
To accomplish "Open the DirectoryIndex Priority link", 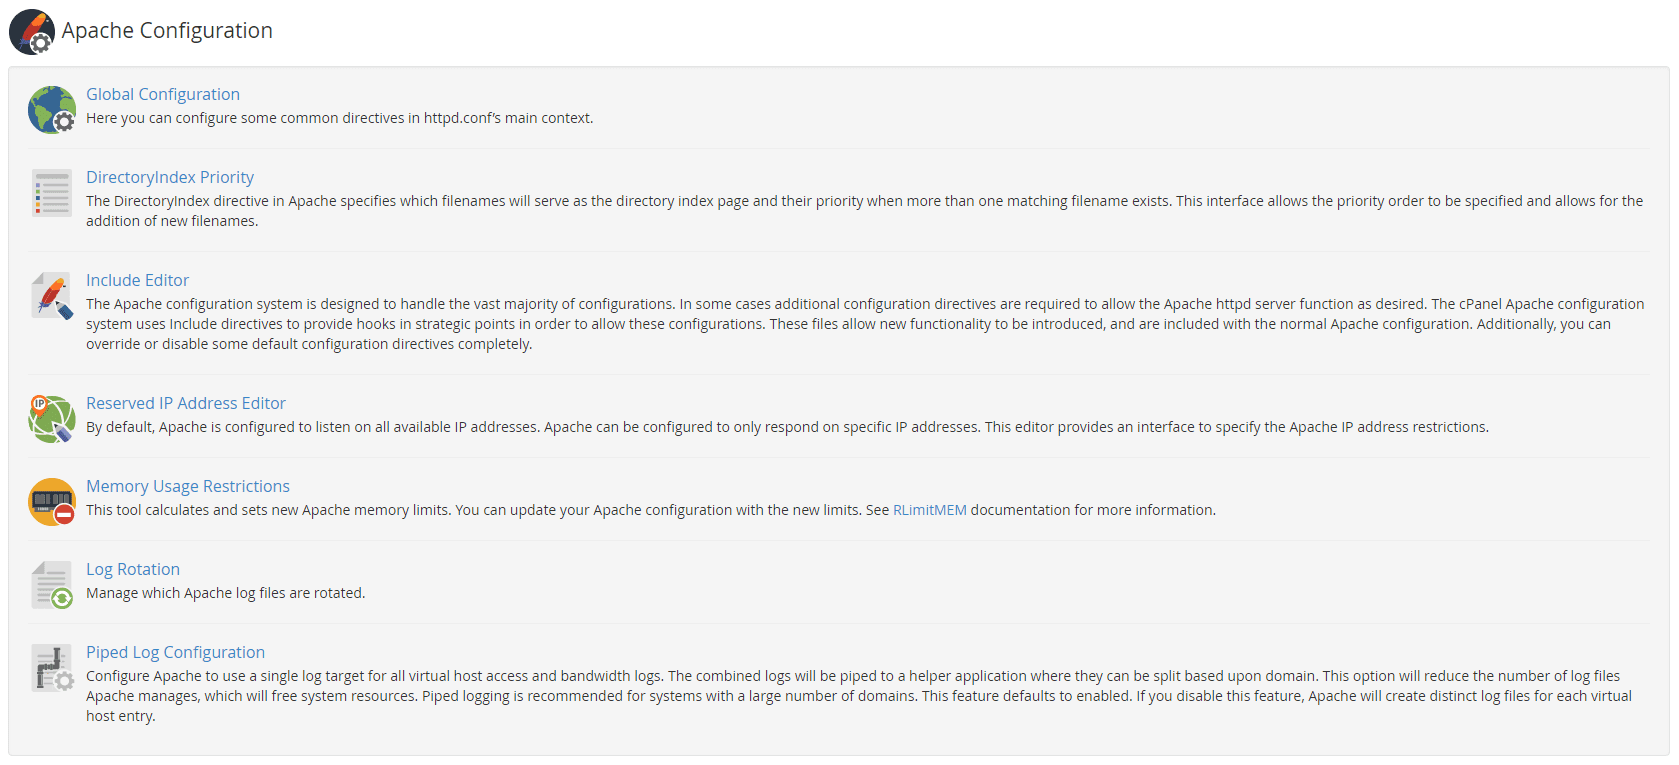I will click(170, 177).
